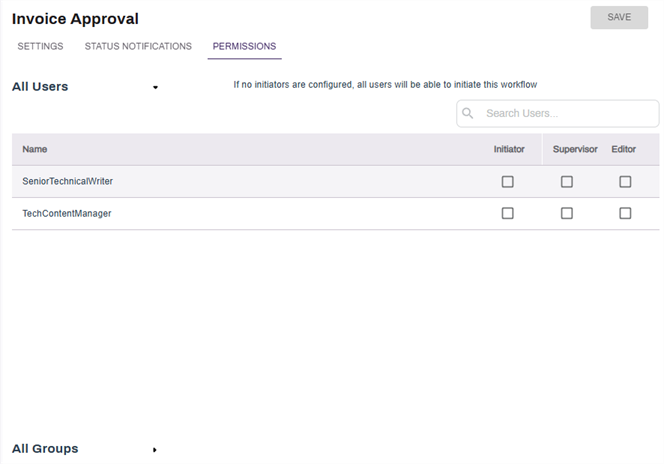This screenshot has width=664, height=464.
Task: Select the Permissions tab
Action: (244, 46)
